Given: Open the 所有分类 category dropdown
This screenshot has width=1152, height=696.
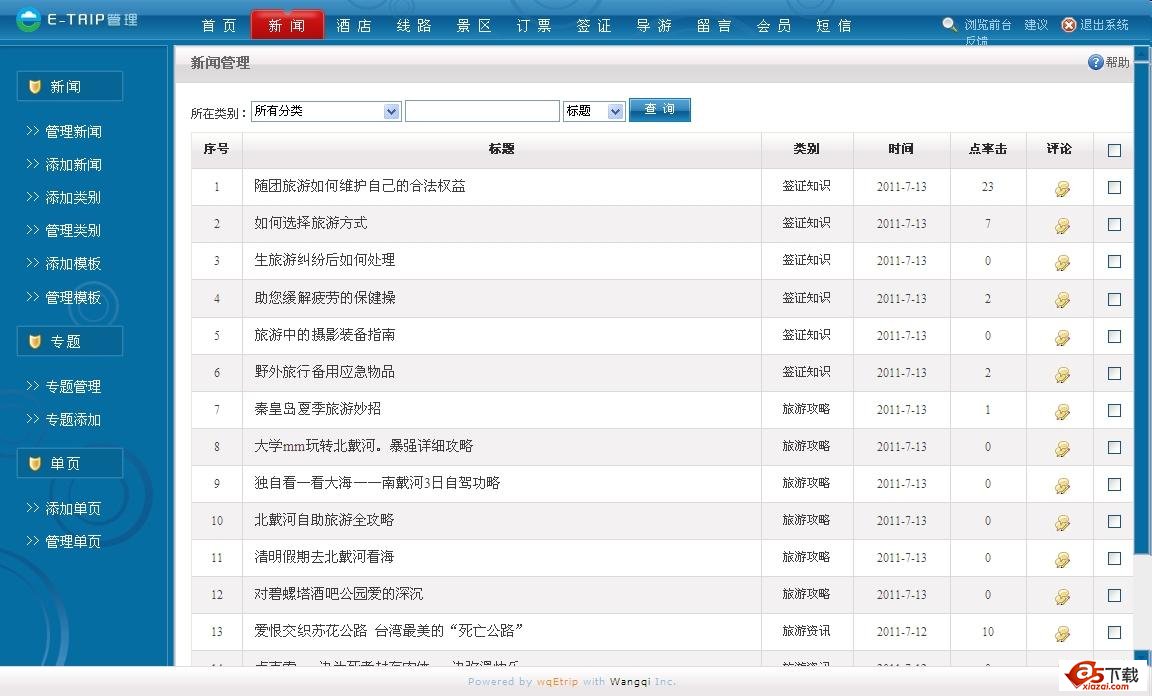Looking at the screenshot, I should 326,112.
